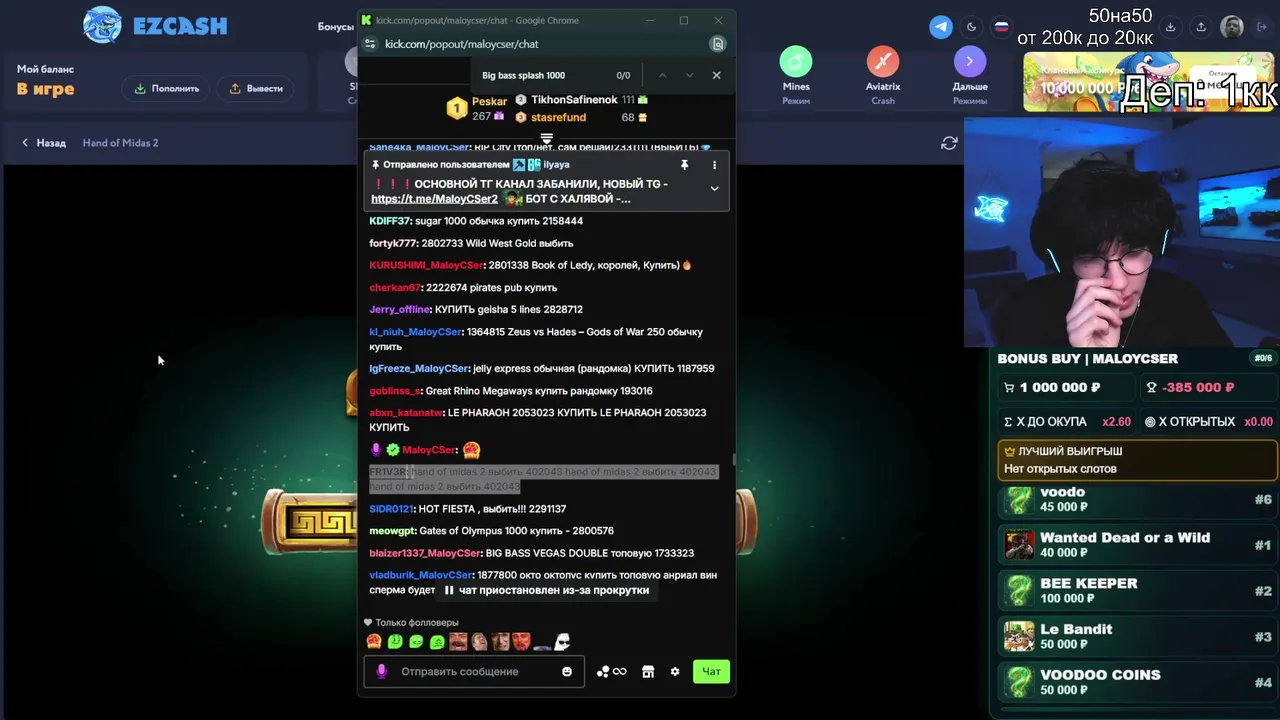
Task: Click chat username SIDR0121
Action: click(x=391, y=509)
